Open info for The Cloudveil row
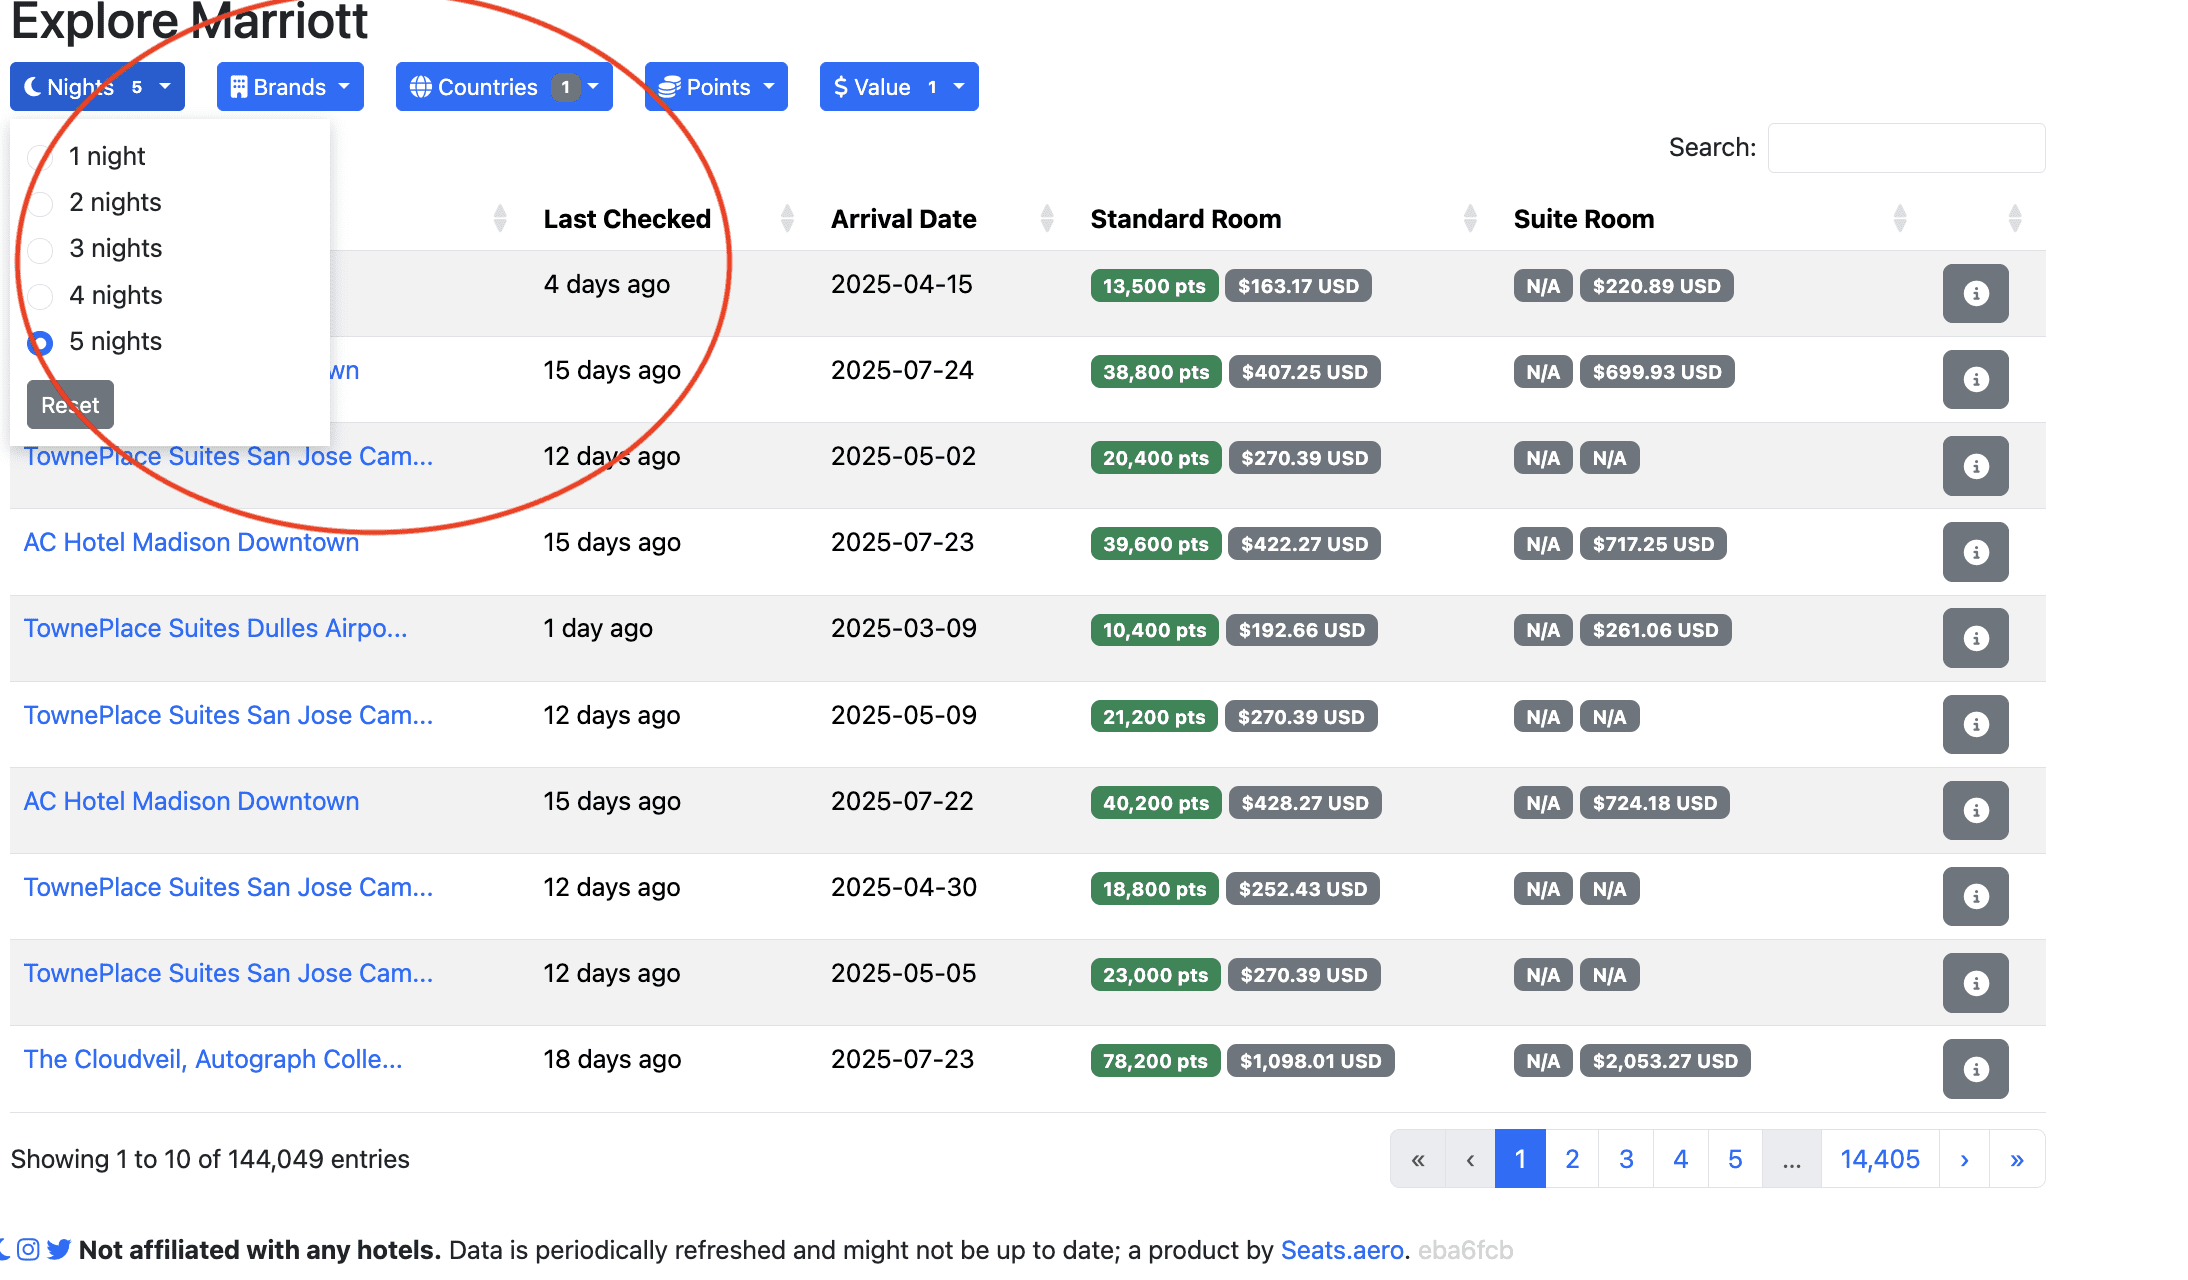The width and height of the screenshot is (2188, 1280). 1975,1069
